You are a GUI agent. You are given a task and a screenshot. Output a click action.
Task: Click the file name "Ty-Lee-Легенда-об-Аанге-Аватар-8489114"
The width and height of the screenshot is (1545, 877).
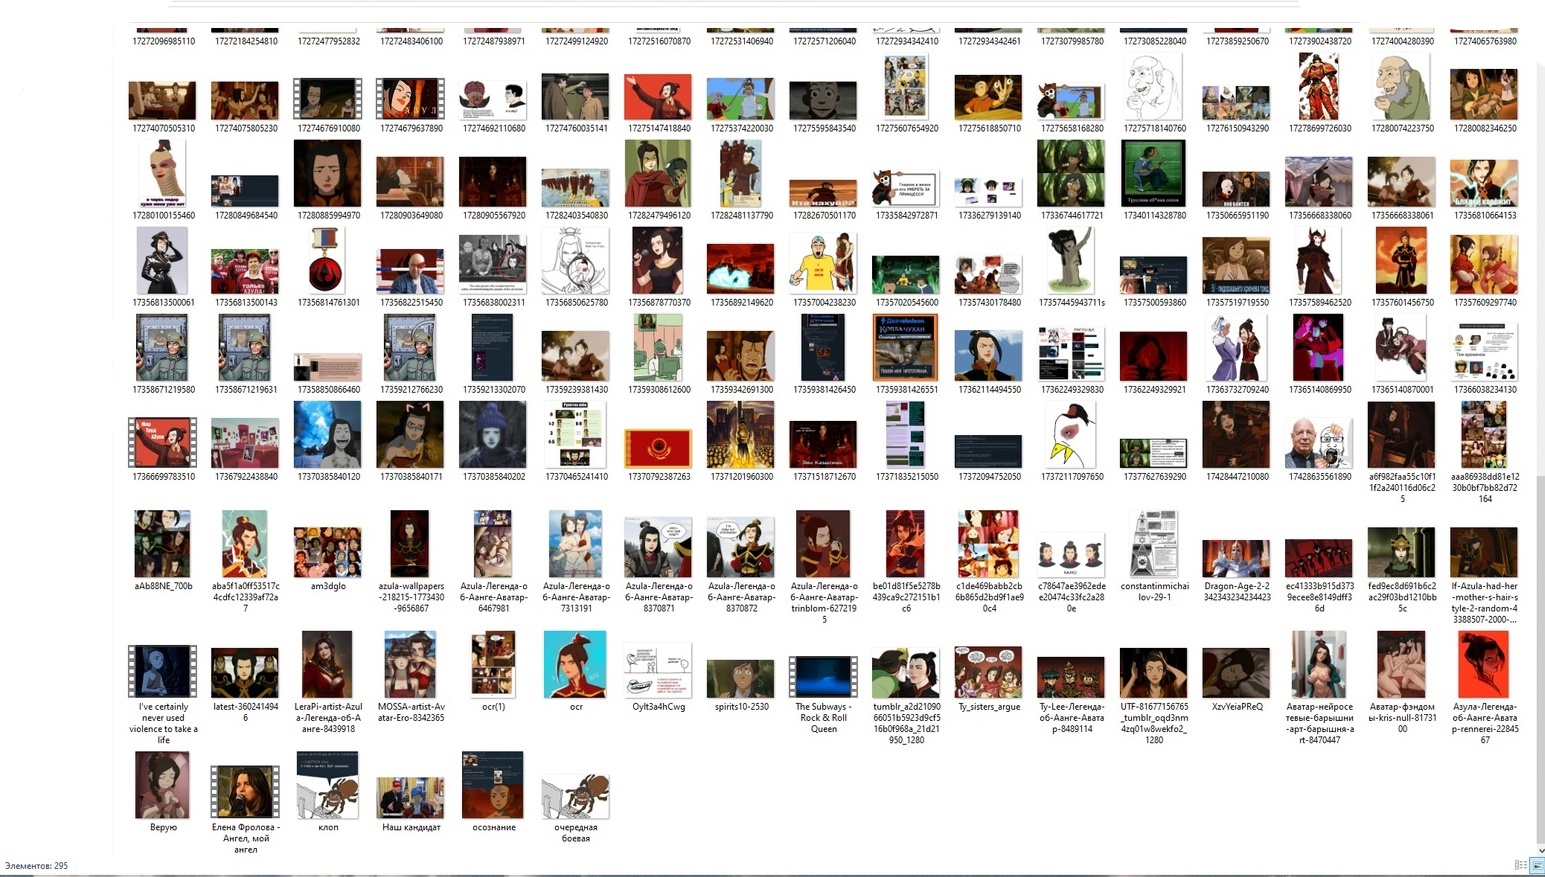pos(1071,718)
